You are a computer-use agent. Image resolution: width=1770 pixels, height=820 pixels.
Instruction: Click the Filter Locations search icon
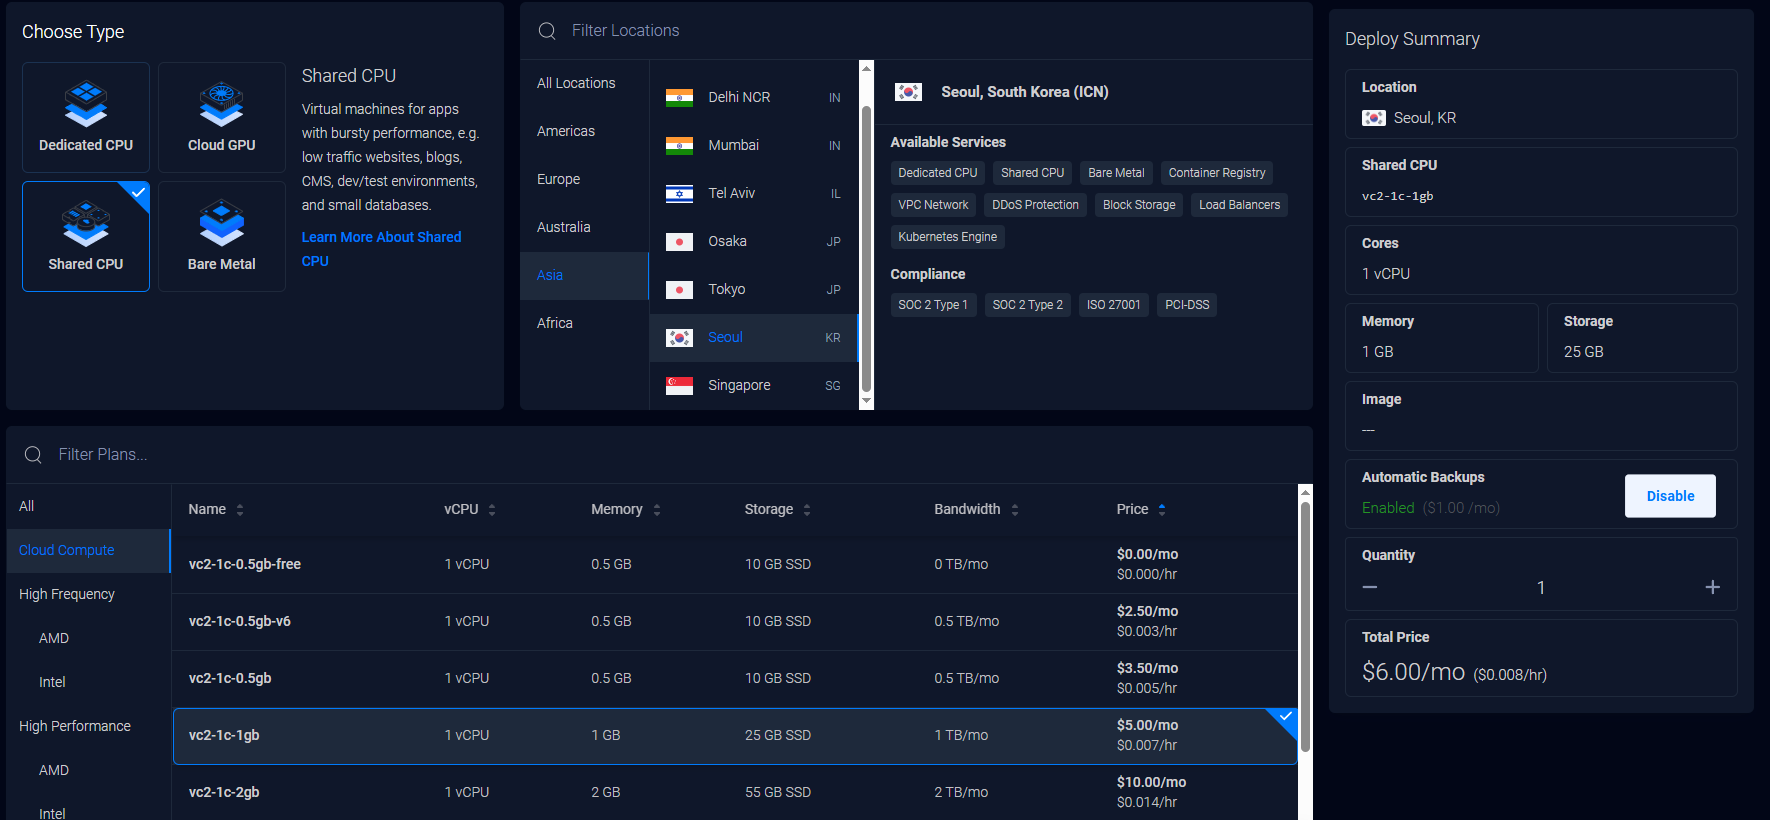(x=547, y=31)
